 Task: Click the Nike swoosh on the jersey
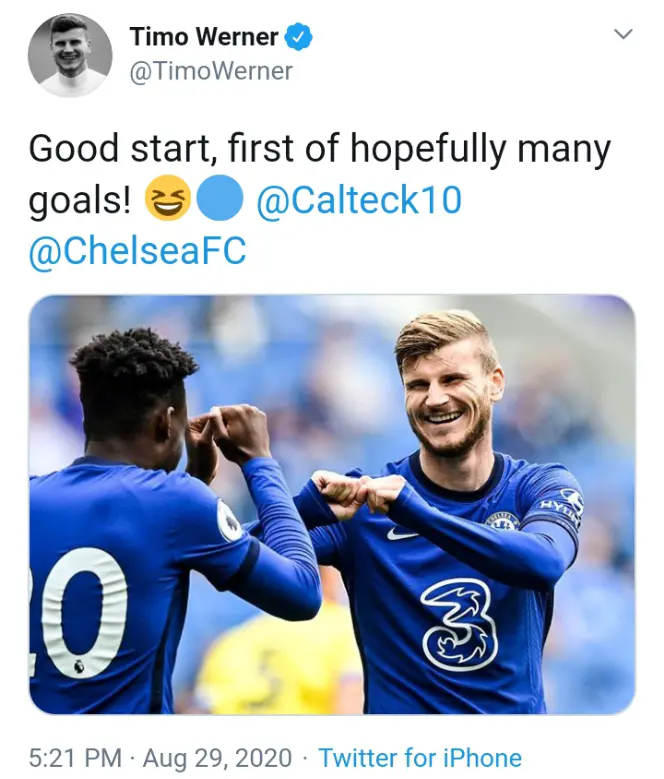coord(402,534)
